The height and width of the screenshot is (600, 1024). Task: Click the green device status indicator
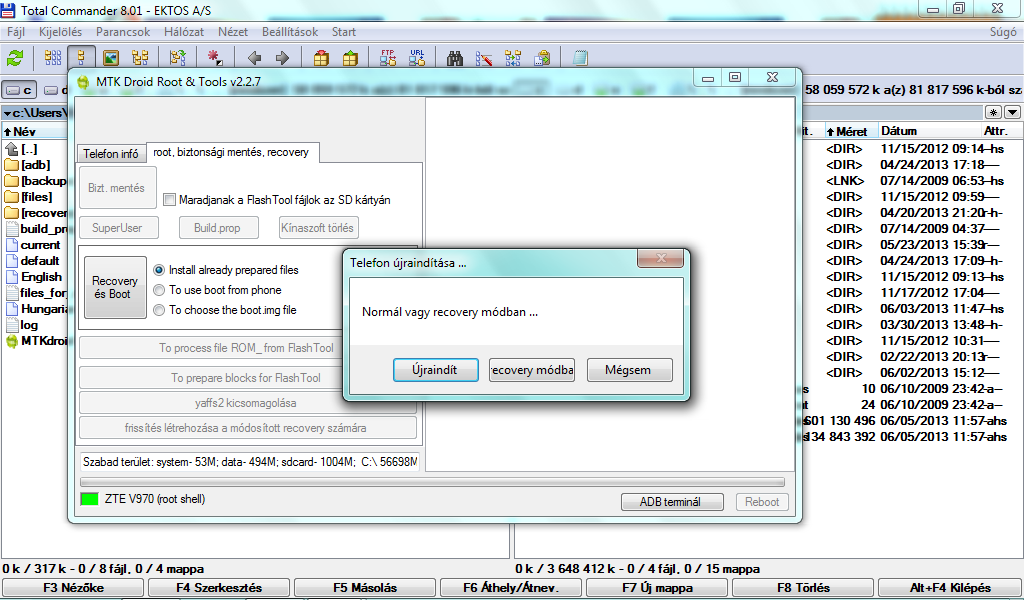(x=89, y=499)
